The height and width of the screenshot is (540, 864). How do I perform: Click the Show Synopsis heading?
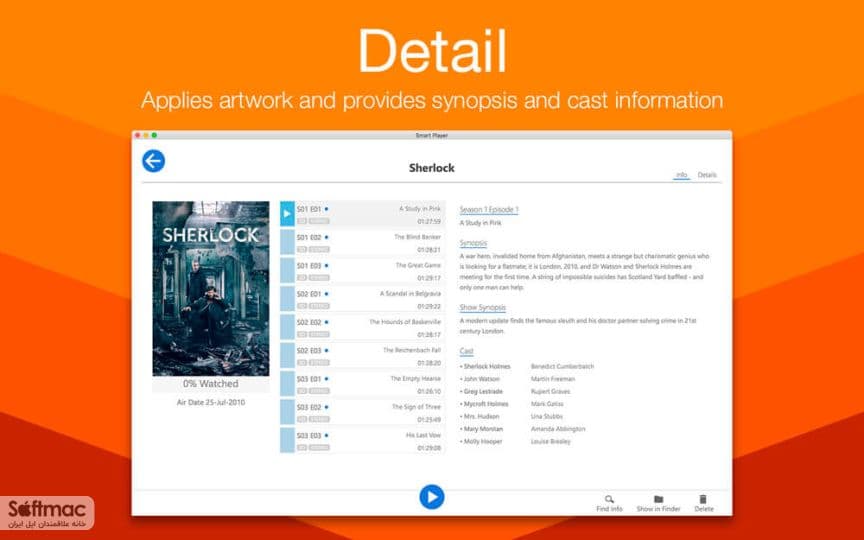(x=482, y=307)
